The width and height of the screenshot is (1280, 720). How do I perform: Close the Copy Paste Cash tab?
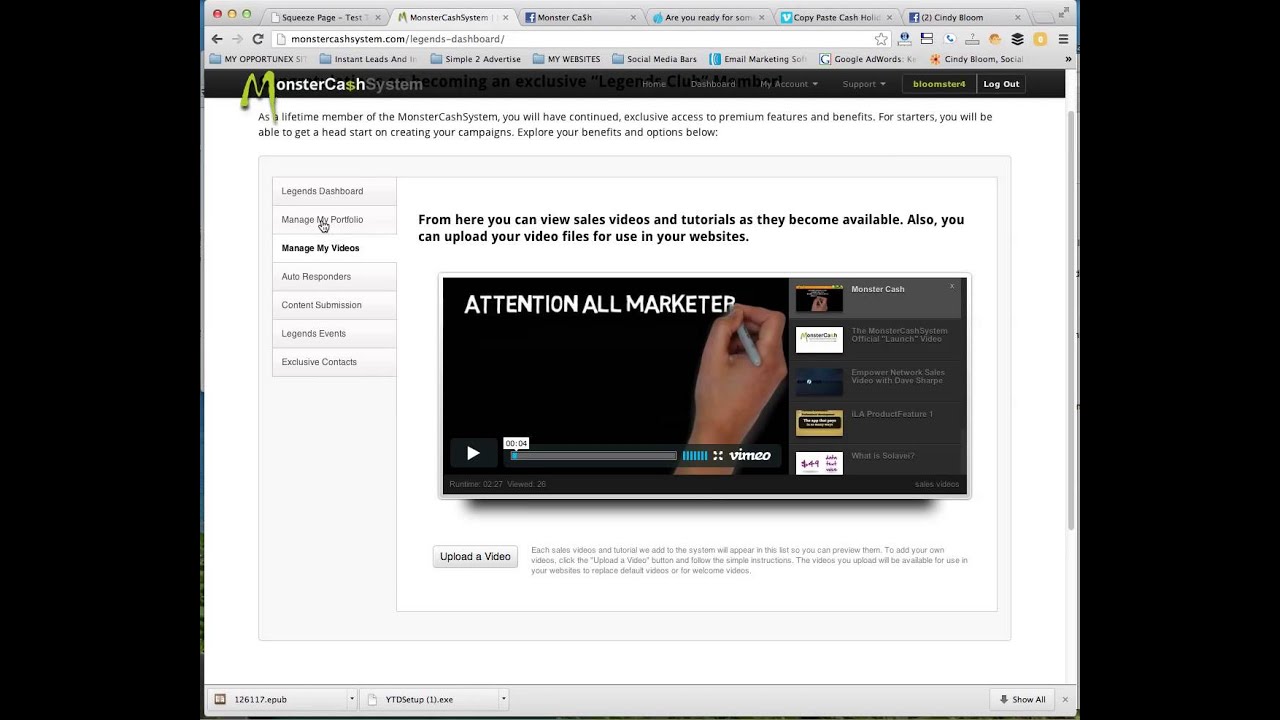click(889, 18)
